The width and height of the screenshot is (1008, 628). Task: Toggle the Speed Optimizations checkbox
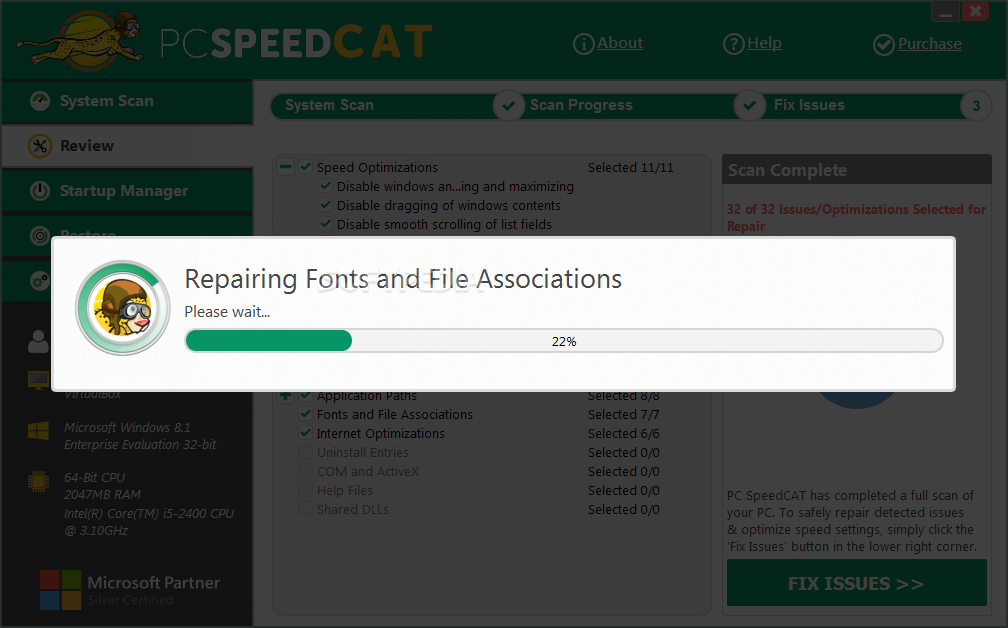point(306,167)
